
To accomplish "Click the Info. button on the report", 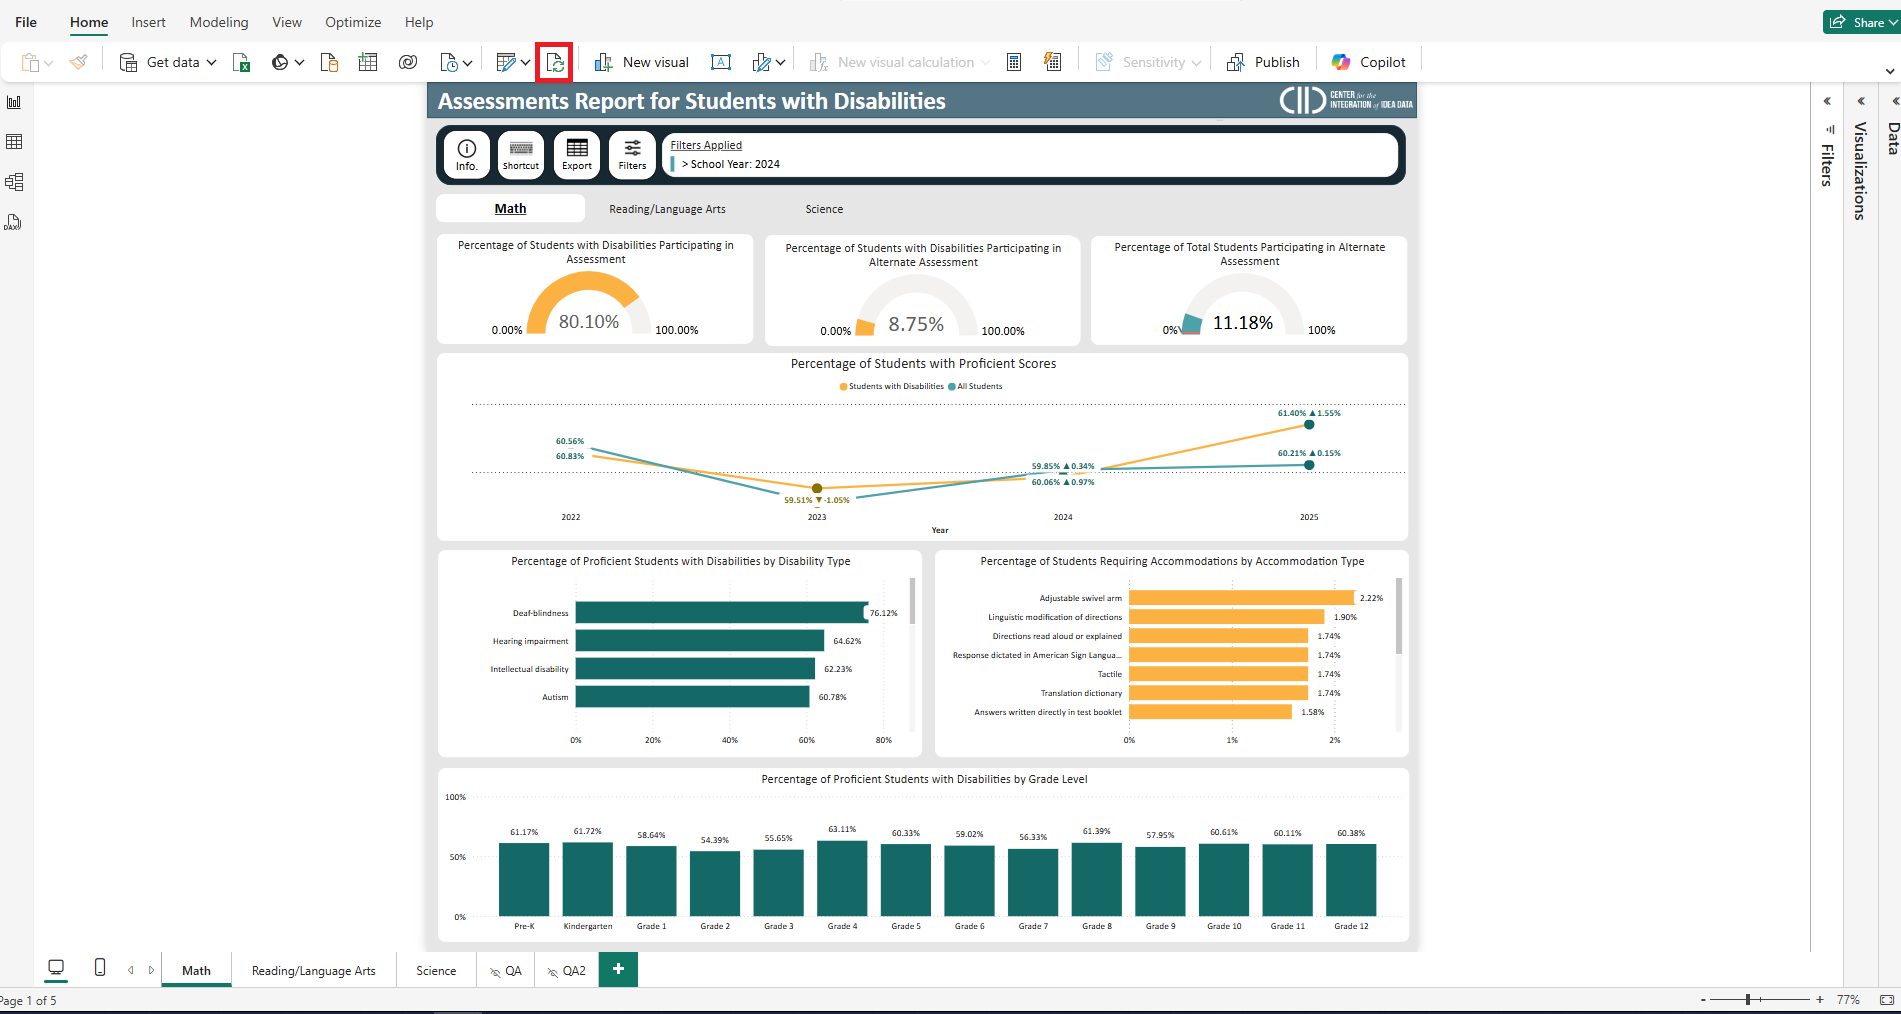I will coord(466,155).
